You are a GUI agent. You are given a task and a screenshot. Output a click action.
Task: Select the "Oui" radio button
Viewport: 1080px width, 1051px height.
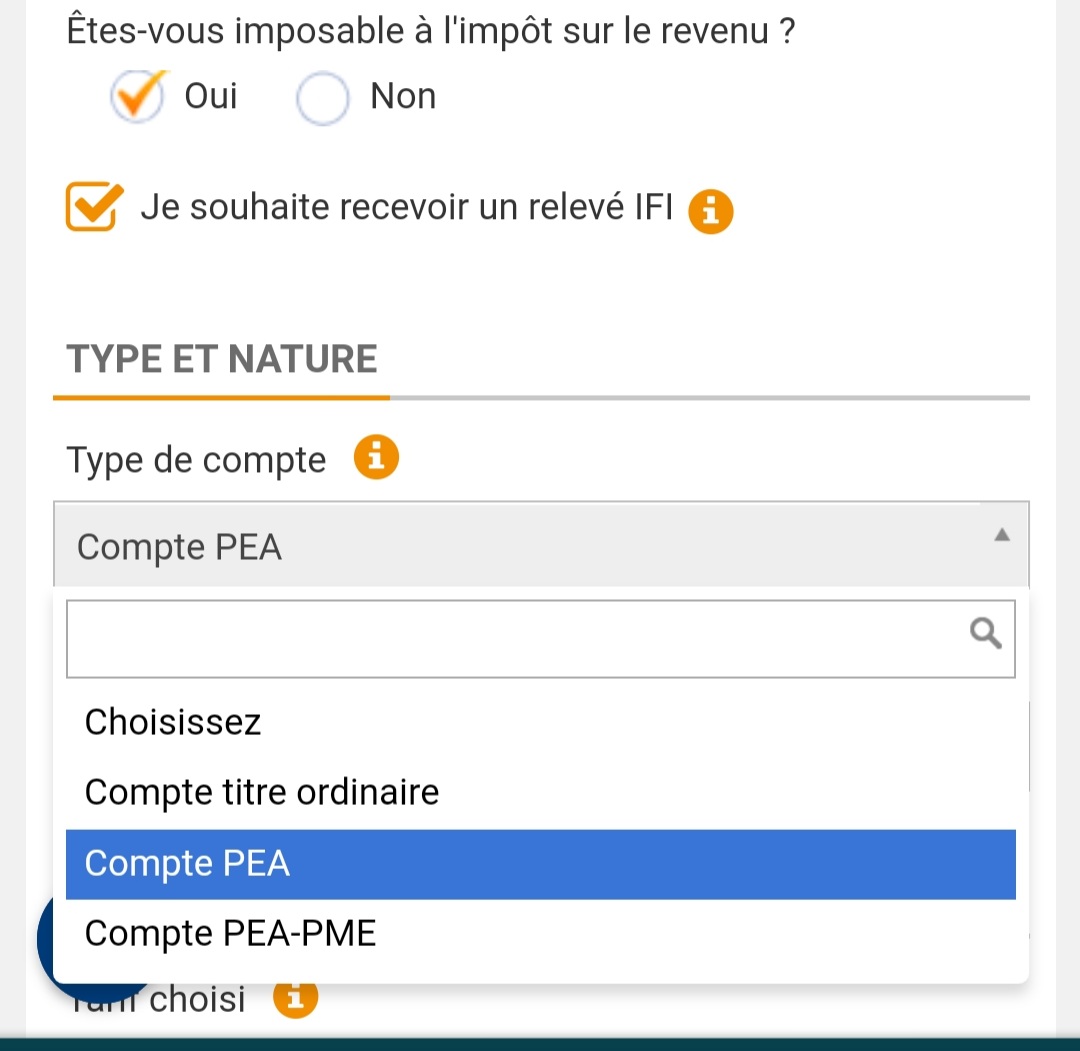pos(137,97)
